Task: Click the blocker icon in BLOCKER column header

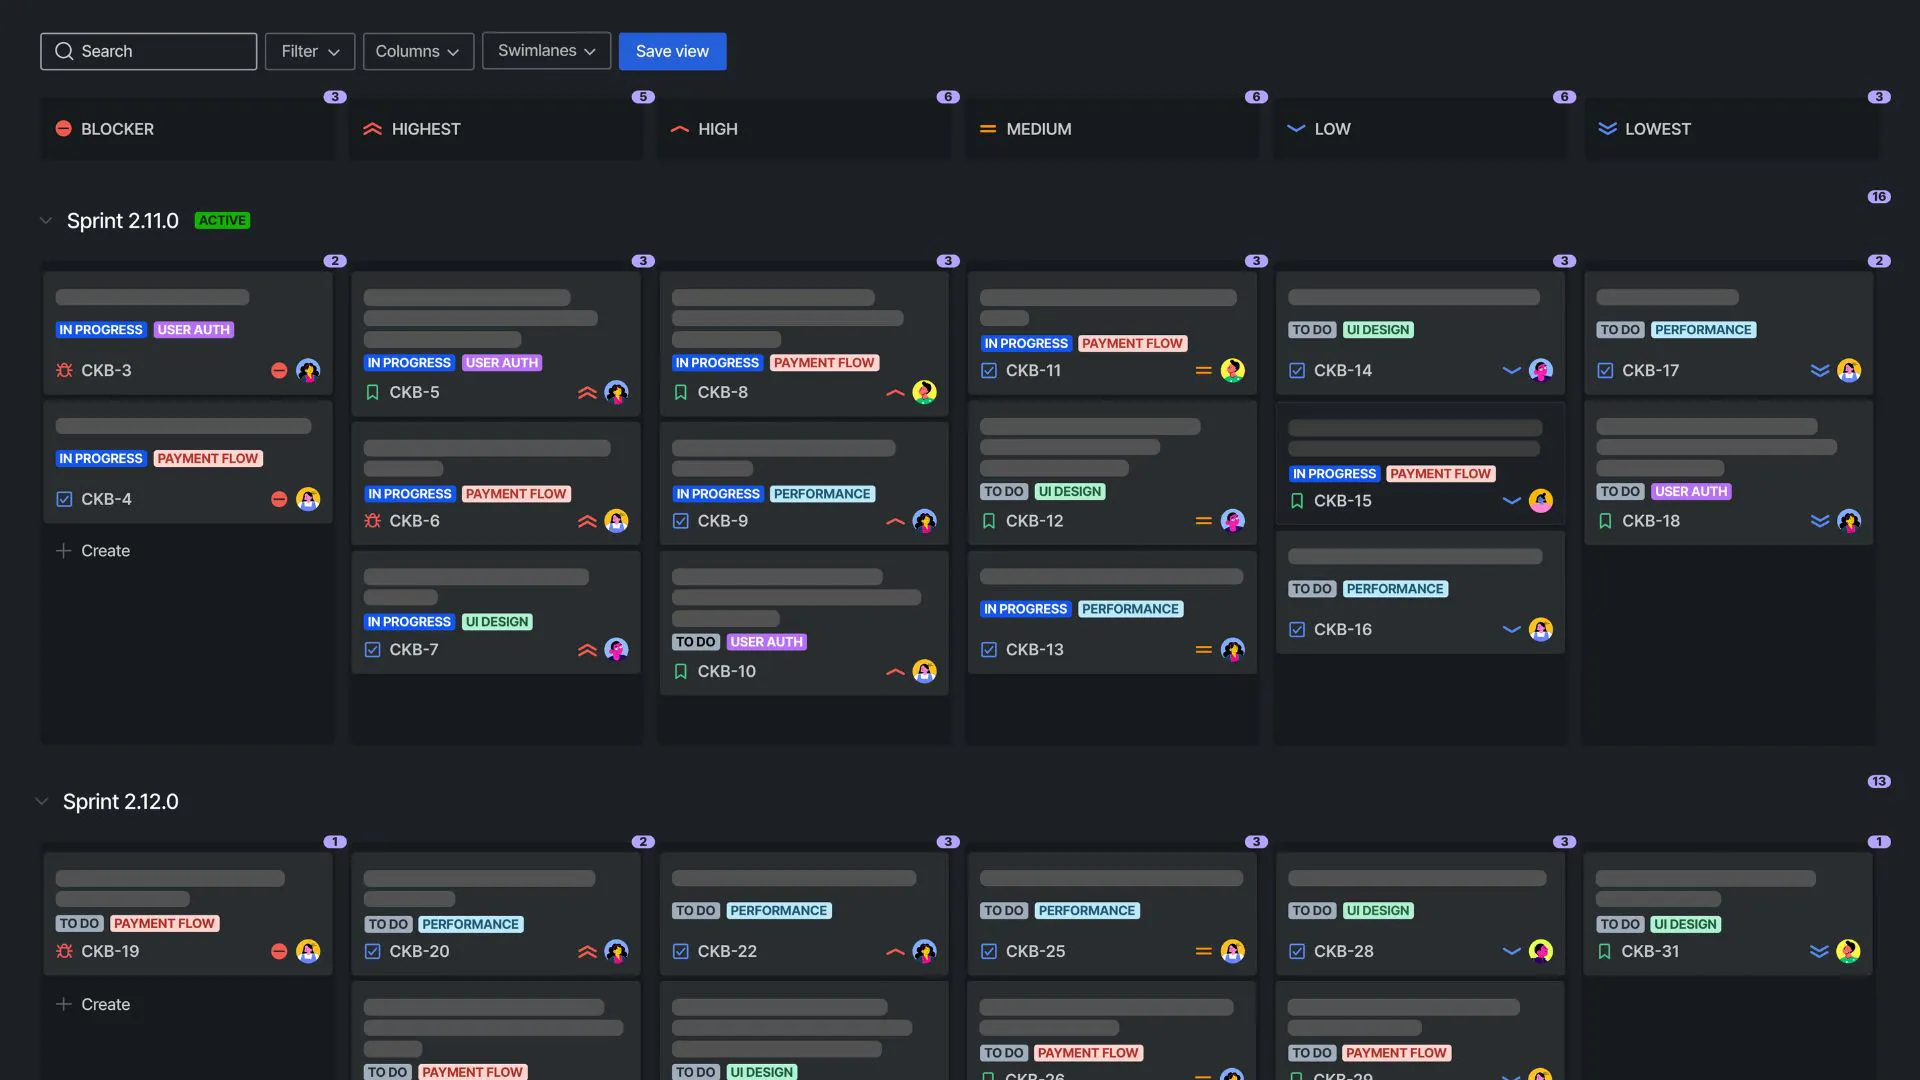Action: click(x=63, y=129)
